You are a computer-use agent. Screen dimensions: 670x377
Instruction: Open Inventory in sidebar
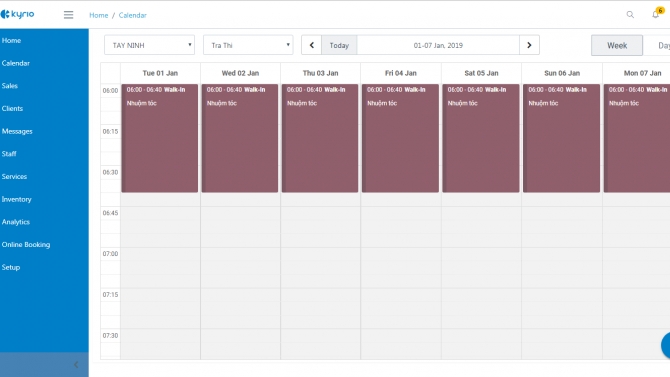(16, 199)
